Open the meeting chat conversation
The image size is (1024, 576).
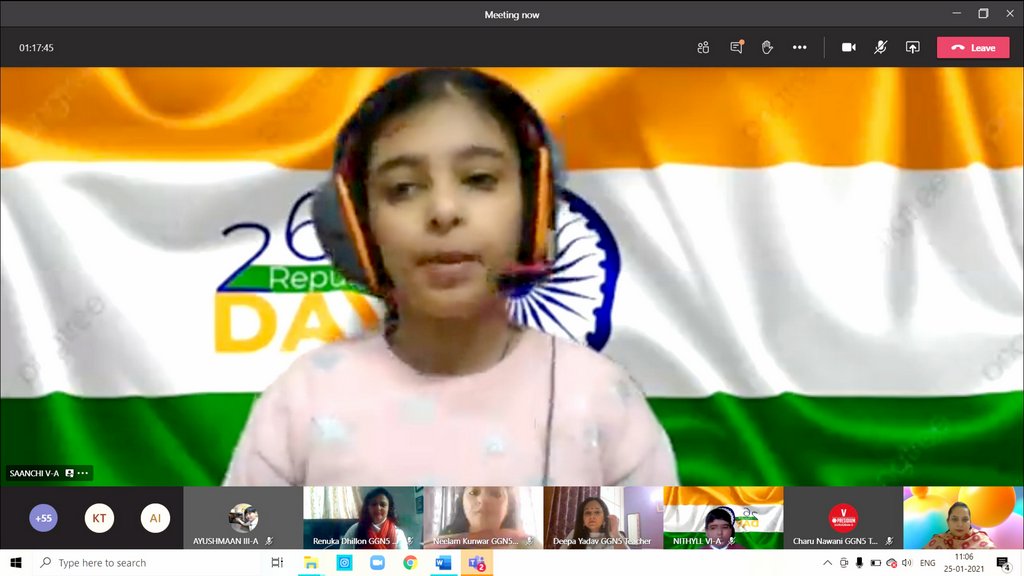coord(737,47)
